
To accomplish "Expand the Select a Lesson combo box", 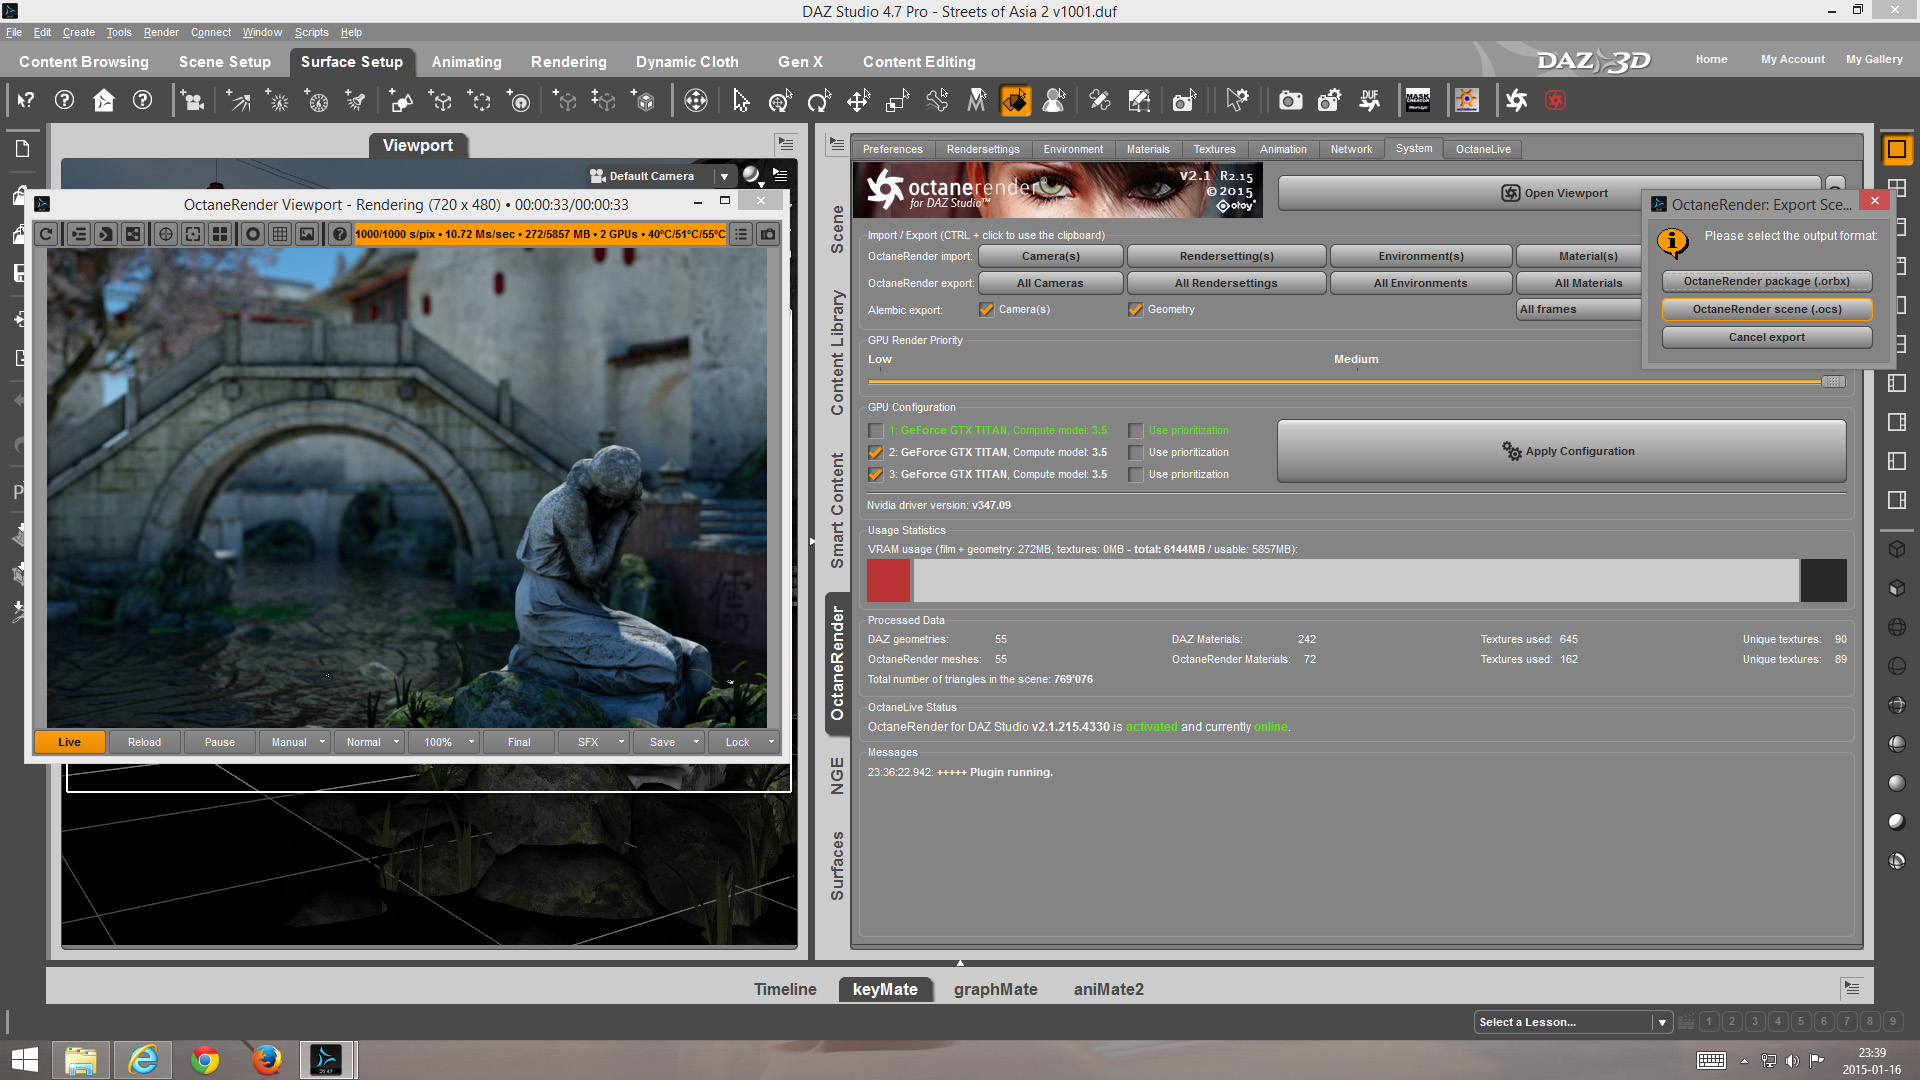I will 1661,1022.
